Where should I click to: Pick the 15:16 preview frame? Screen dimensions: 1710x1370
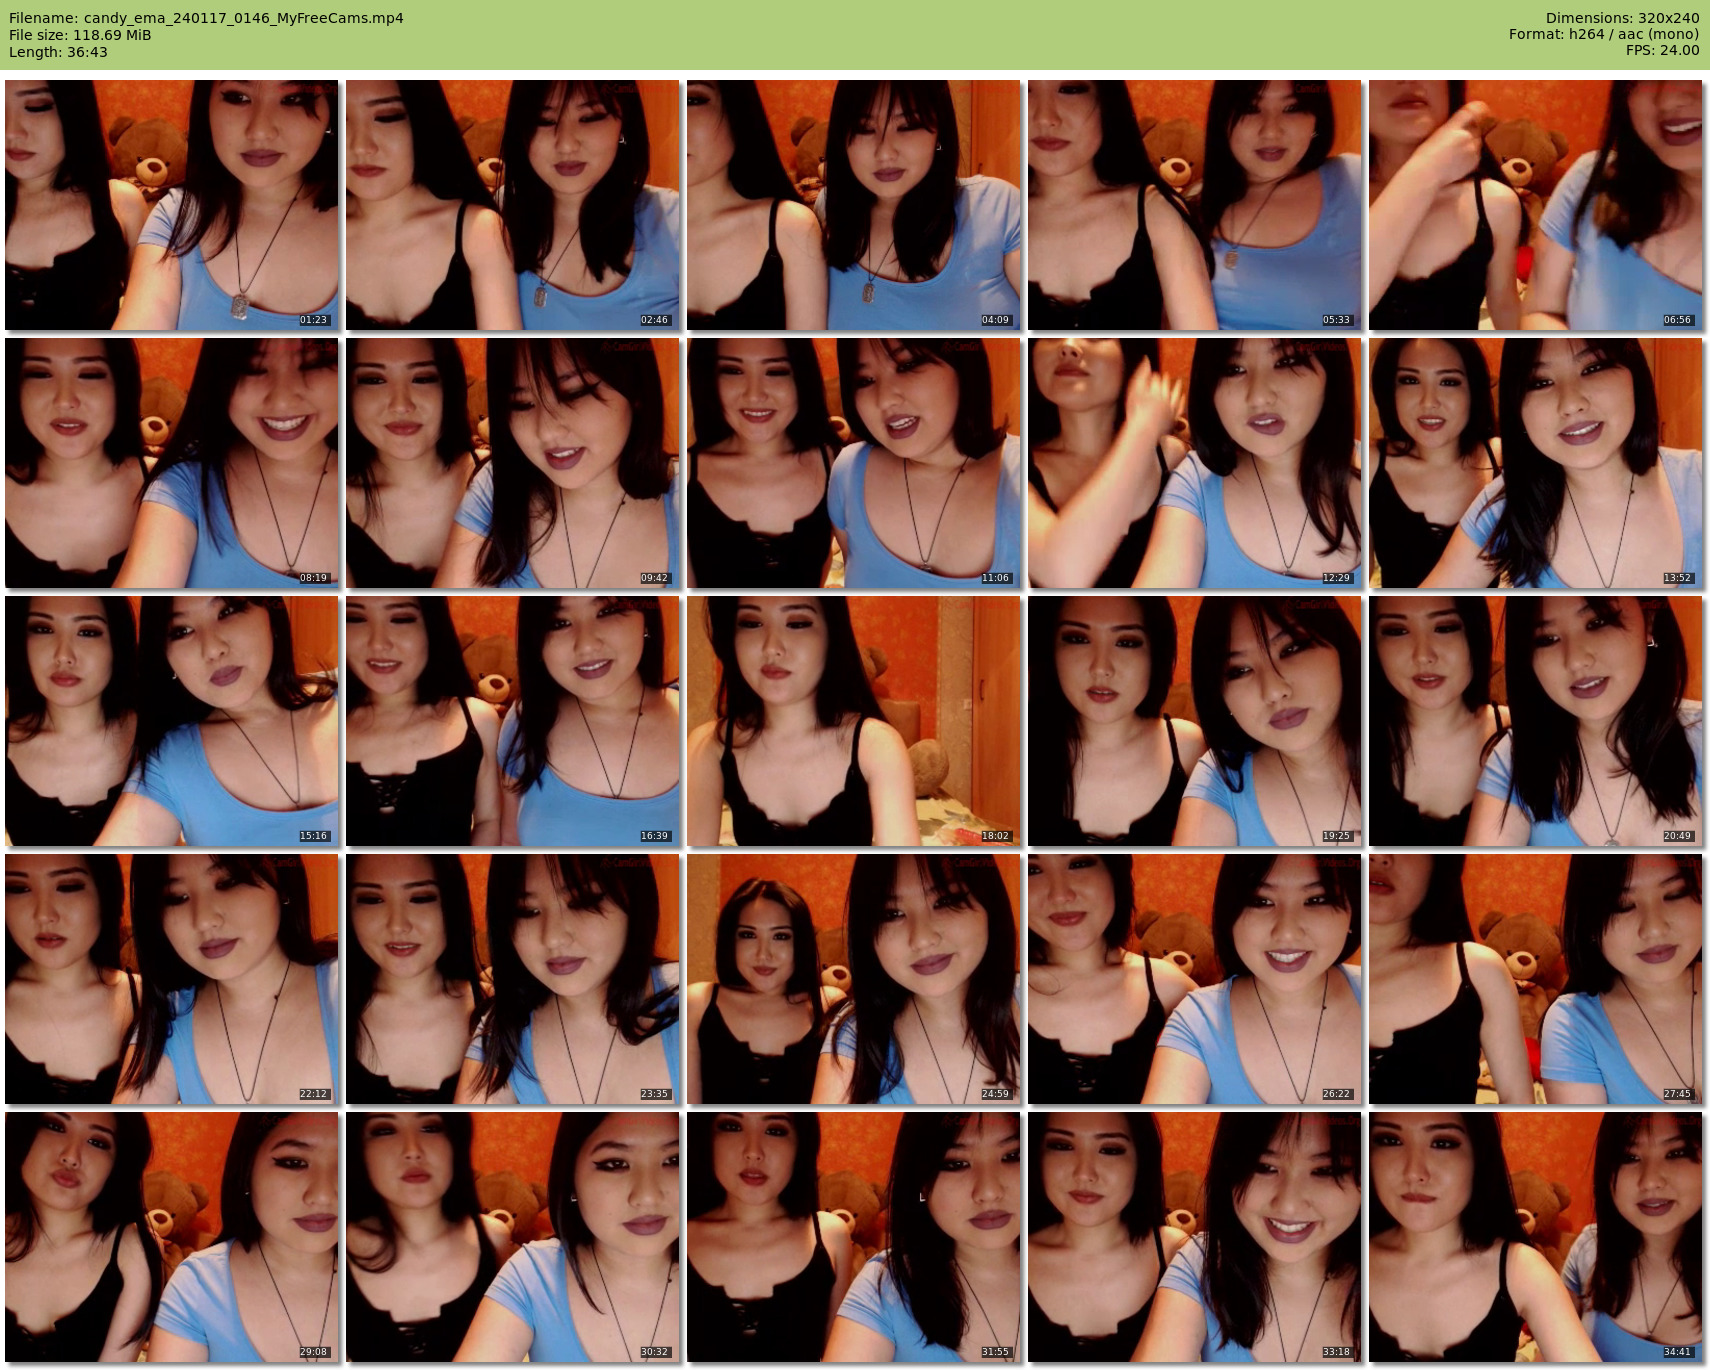[x=171, y=721]
